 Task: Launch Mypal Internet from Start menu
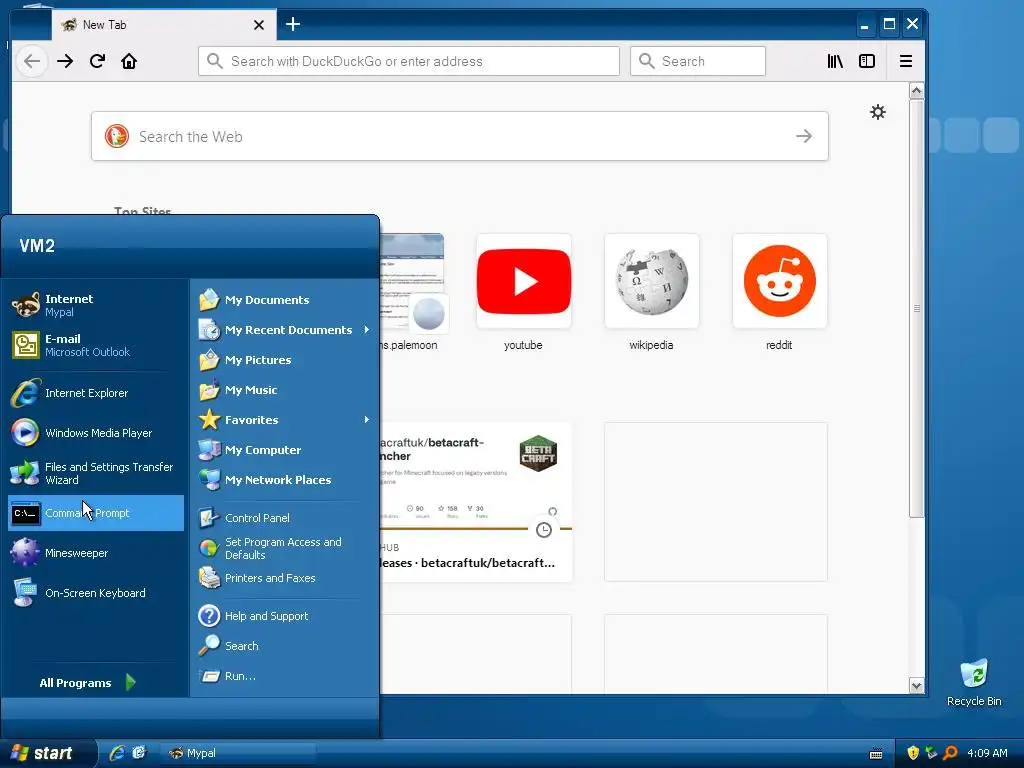95,305
